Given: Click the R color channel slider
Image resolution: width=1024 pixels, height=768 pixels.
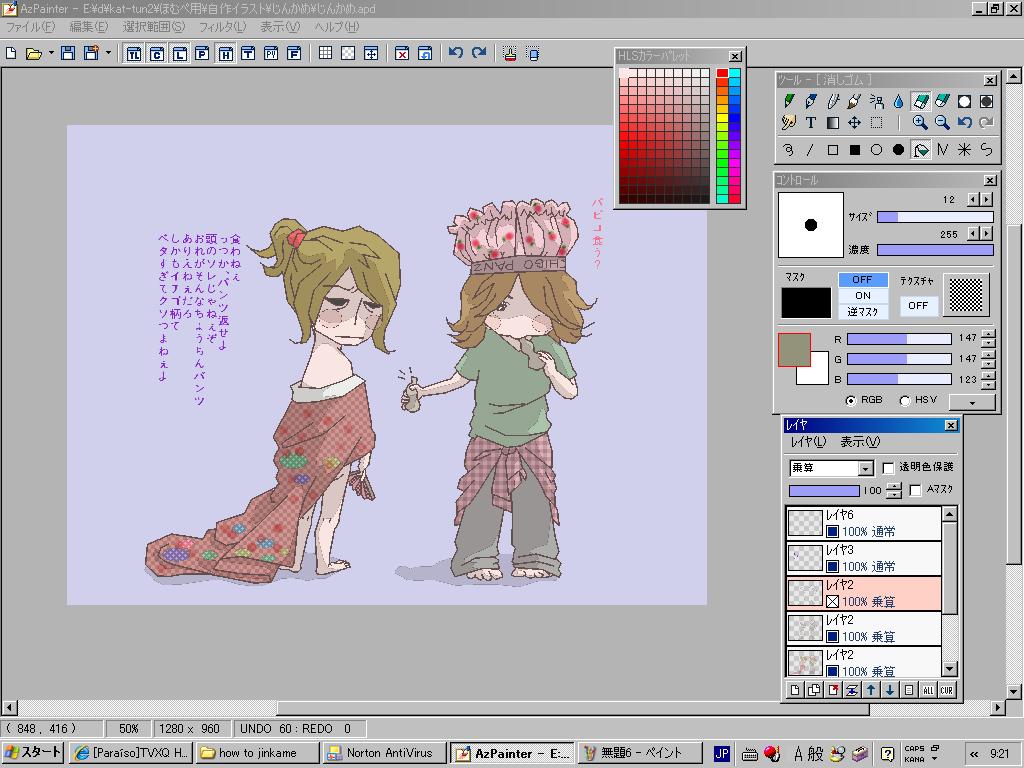Looking at the screenshot, I should click(898, 339).
